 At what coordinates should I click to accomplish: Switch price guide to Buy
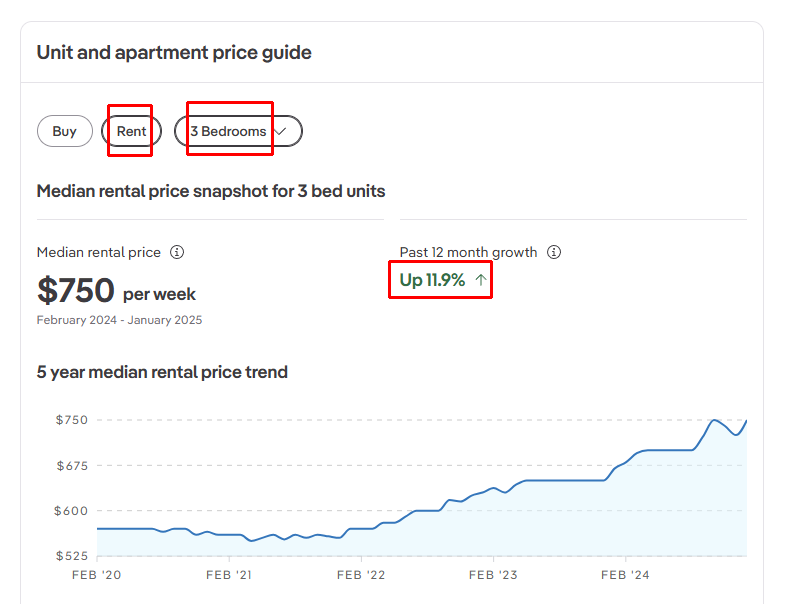pos(65,131)
